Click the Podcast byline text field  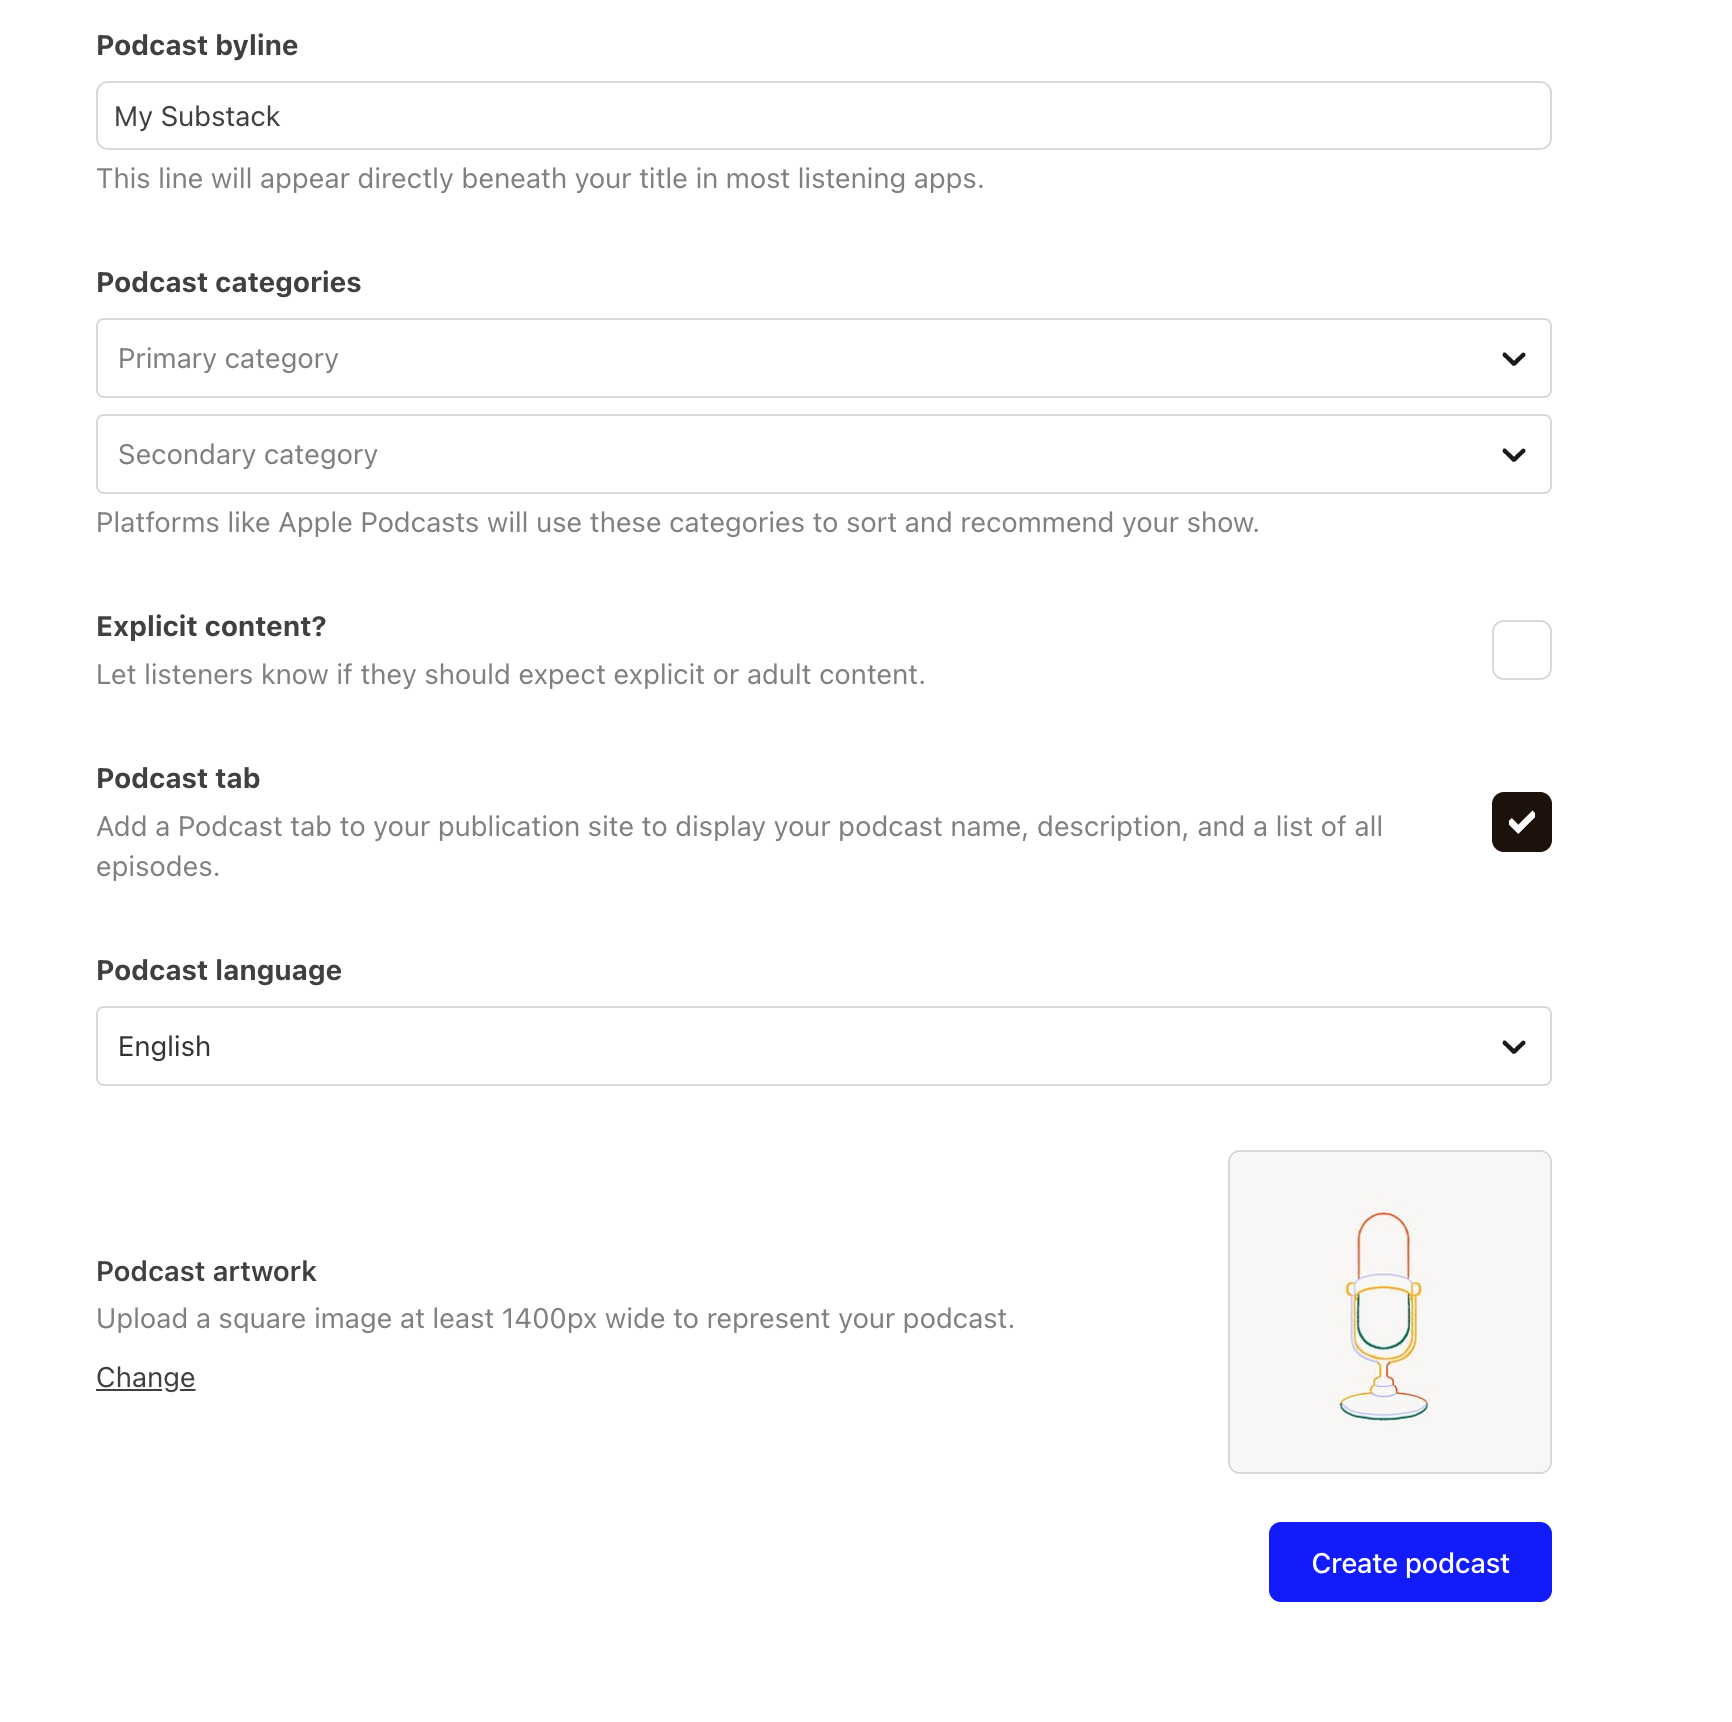point(822,116)
